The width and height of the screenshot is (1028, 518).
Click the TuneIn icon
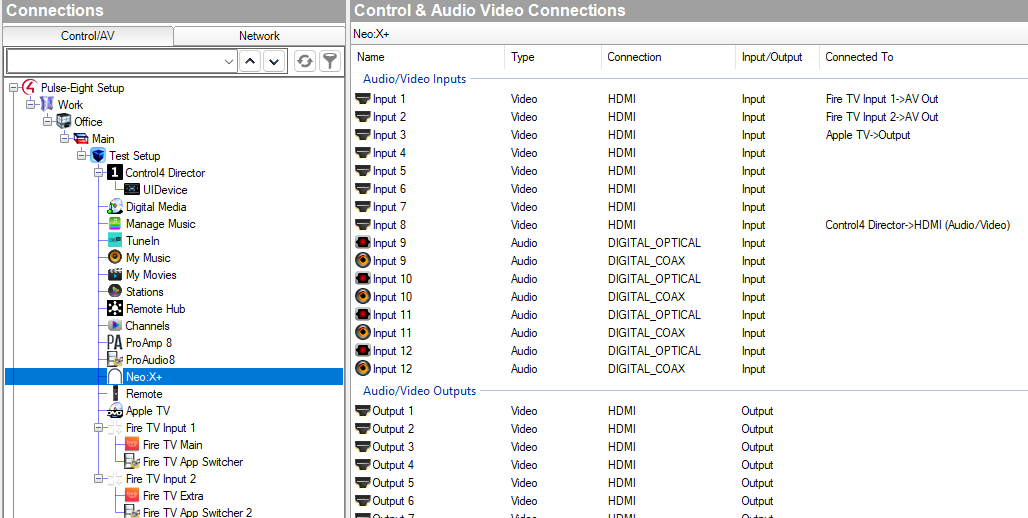(115, 241)
